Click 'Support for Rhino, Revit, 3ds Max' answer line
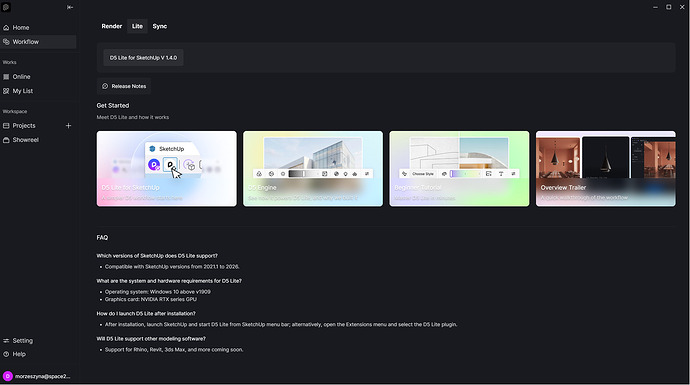The height and width of the screenshot is (385, 690). (x=174, y=350)
